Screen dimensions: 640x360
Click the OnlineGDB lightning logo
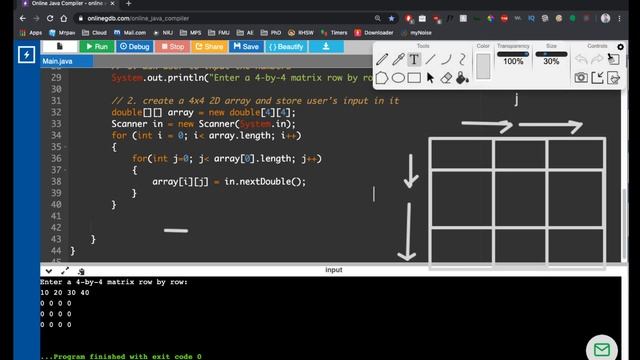(27, 54)
